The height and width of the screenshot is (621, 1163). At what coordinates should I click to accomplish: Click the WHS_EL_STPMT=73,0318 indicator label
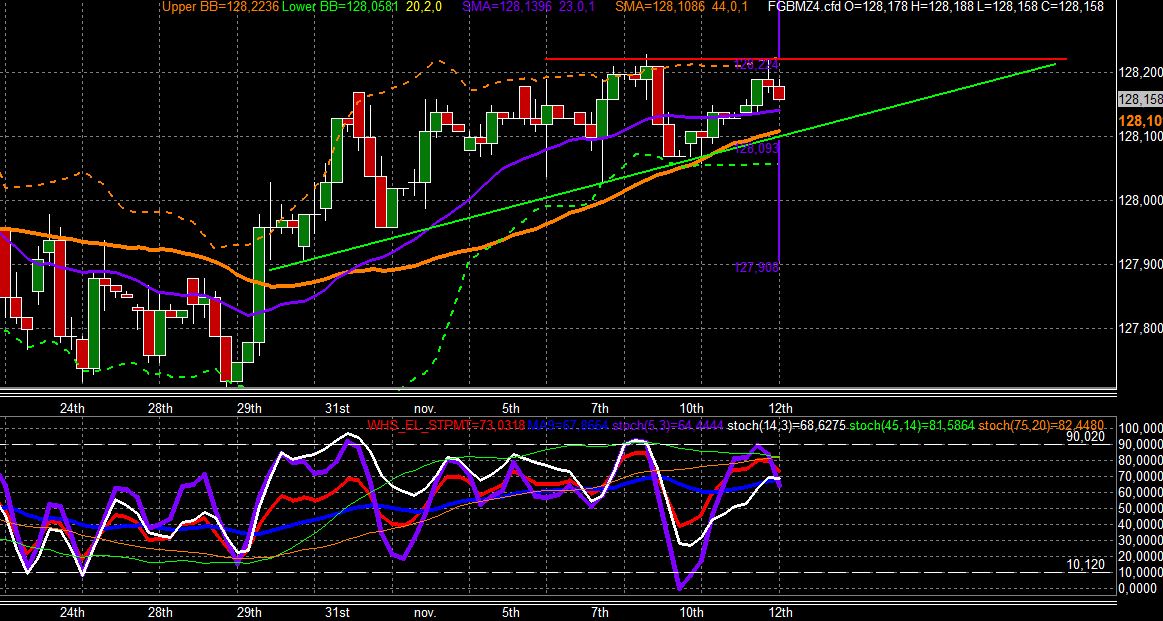pos(447,426)
